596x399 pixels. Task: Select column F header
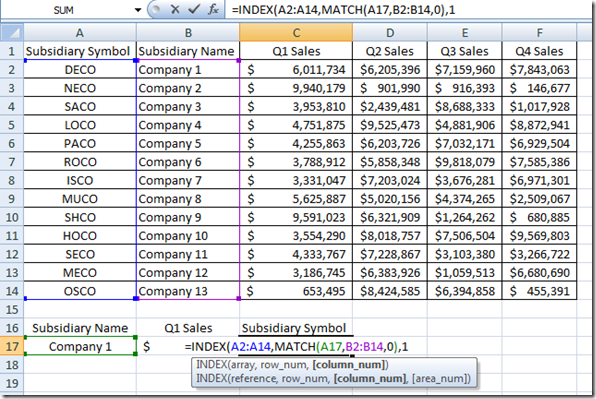(x=539, y=33)
